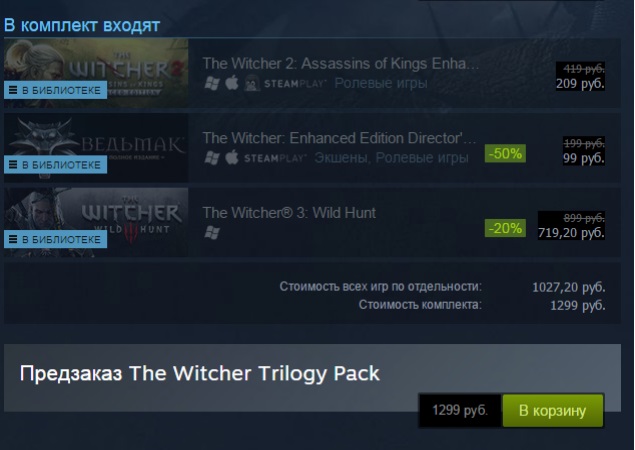
Task: Click the -20% discount badge
Action: coord(505,228)
